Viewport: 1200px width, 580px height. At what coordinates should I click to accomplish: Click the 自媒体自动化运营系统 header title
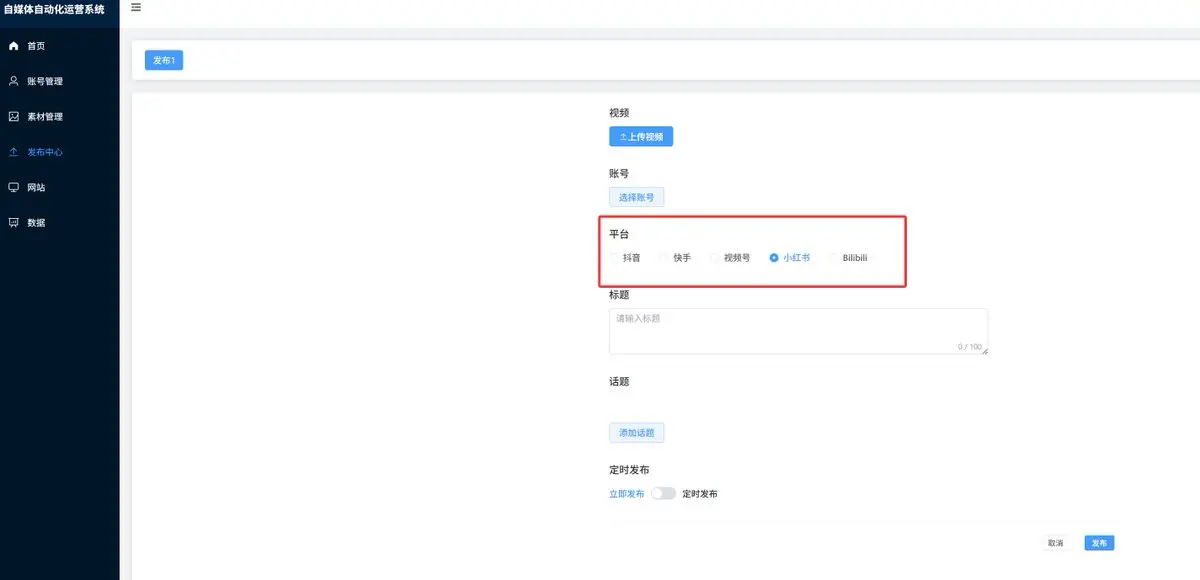coord(54,9)
